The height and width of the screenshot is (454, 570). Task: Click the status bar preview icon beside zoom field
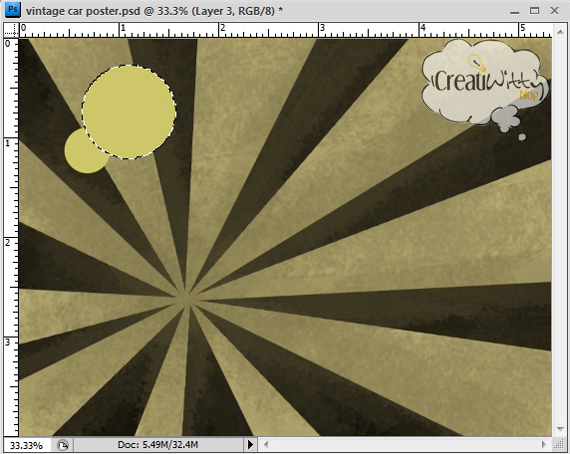63,445
